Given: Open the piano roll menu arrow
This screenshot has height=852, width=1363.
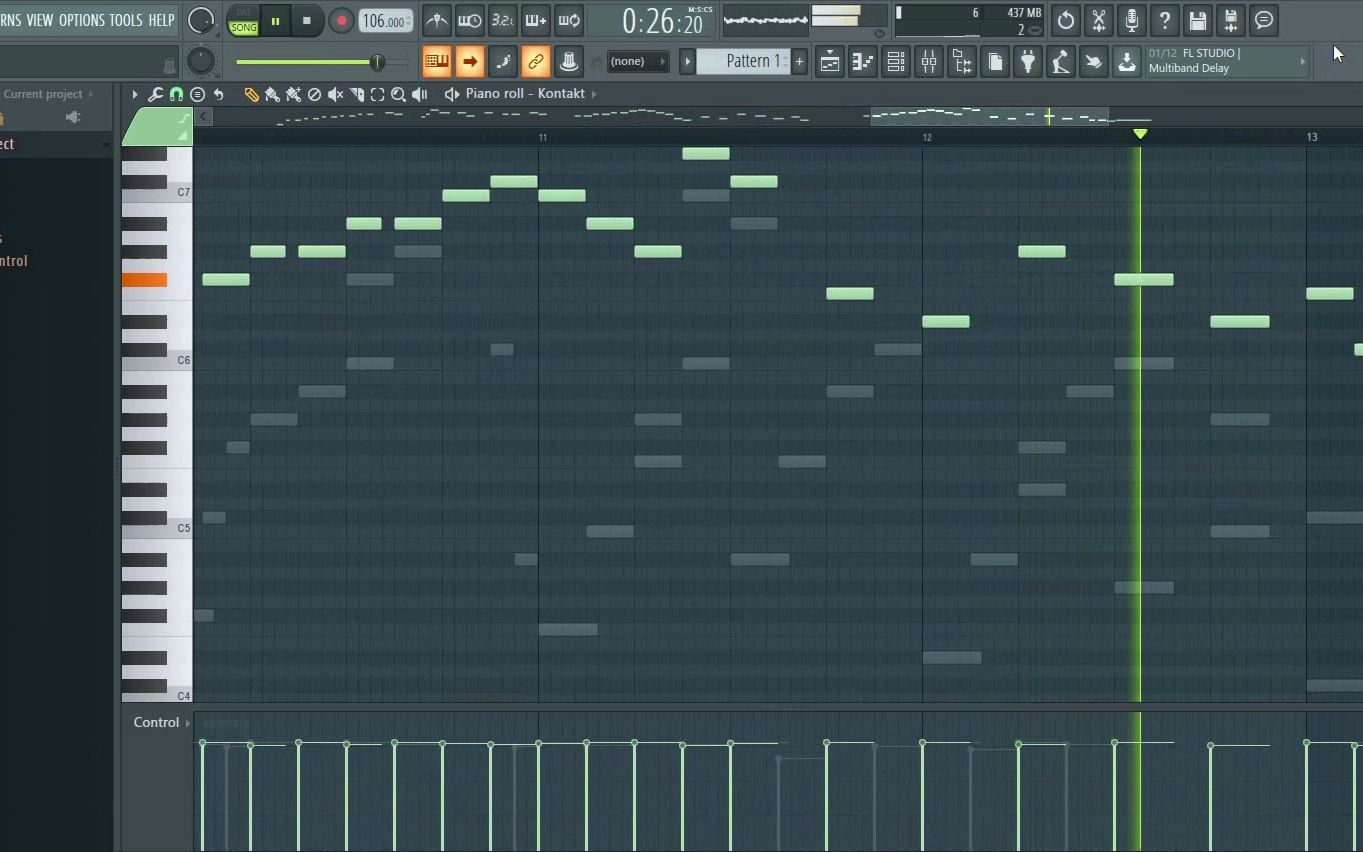Looking at the screenshot, I should pyautogui.click(x=135, y=94).
